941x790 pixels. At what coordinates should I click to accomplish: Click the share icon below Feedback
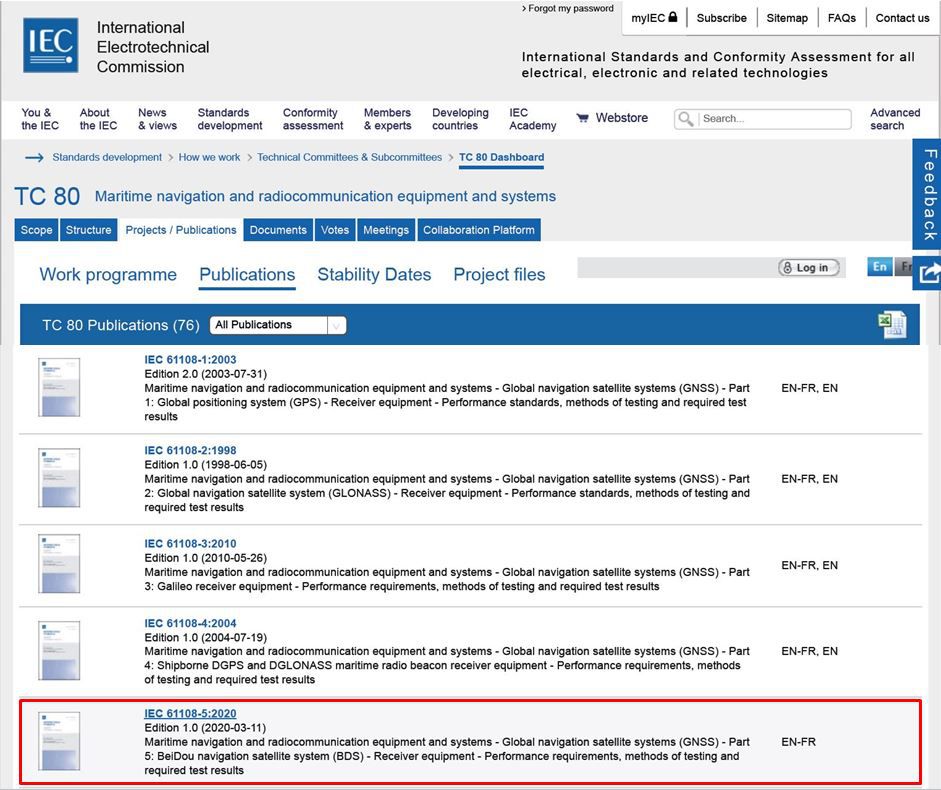point(928,272)
